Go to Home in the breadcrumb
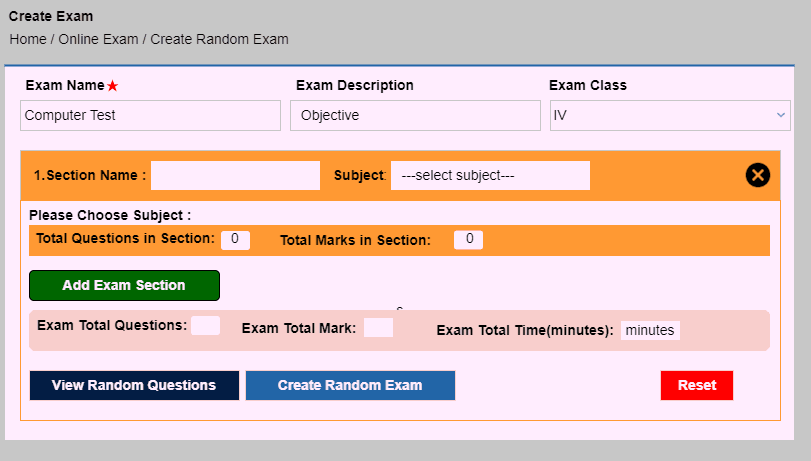811x461 pixels. (28, 39)
